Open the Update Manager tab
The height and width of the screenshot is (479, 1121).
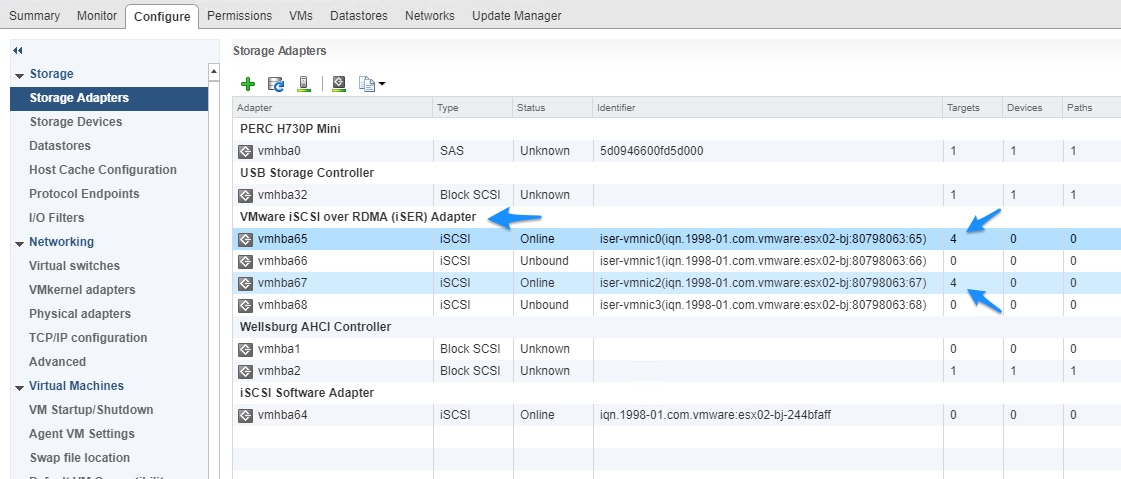click(x=517, y=15)
